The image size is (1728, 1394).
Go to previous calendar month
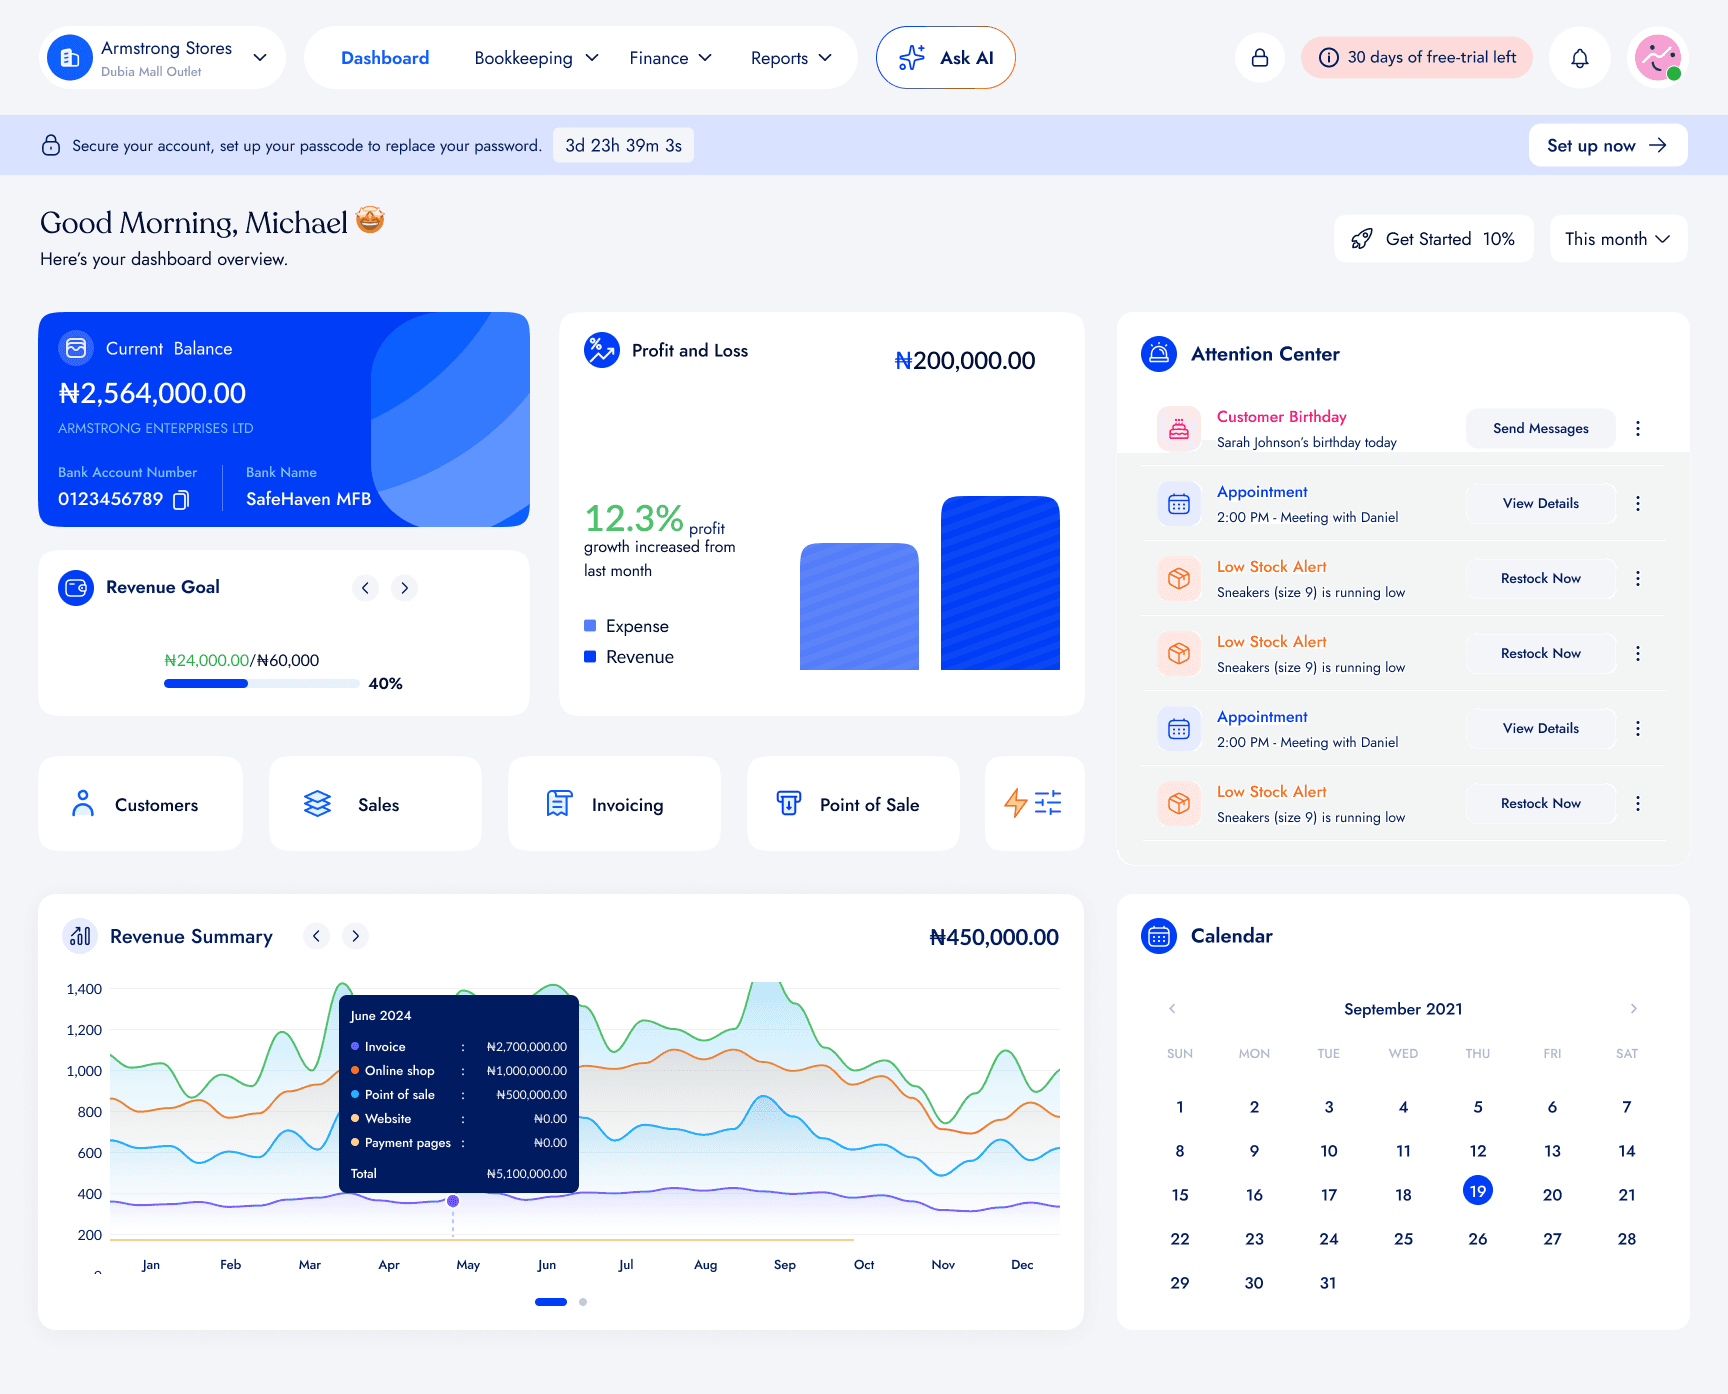(x=1172, y=1008)
